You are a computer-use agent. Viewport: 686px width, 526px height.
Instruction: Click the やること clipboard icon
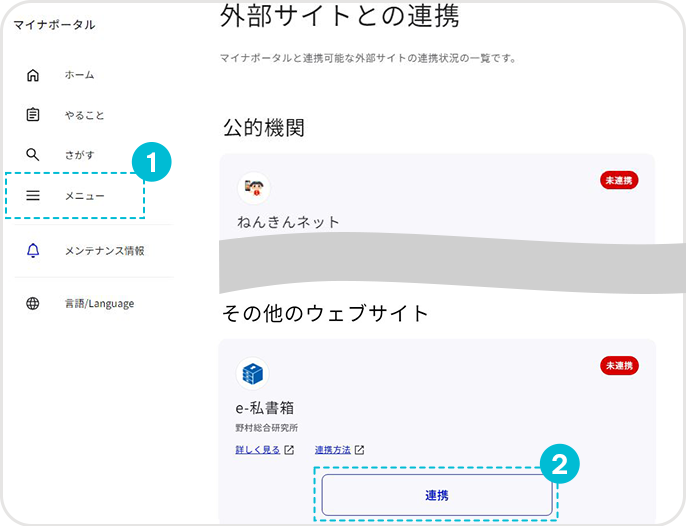tap(33, 115)
